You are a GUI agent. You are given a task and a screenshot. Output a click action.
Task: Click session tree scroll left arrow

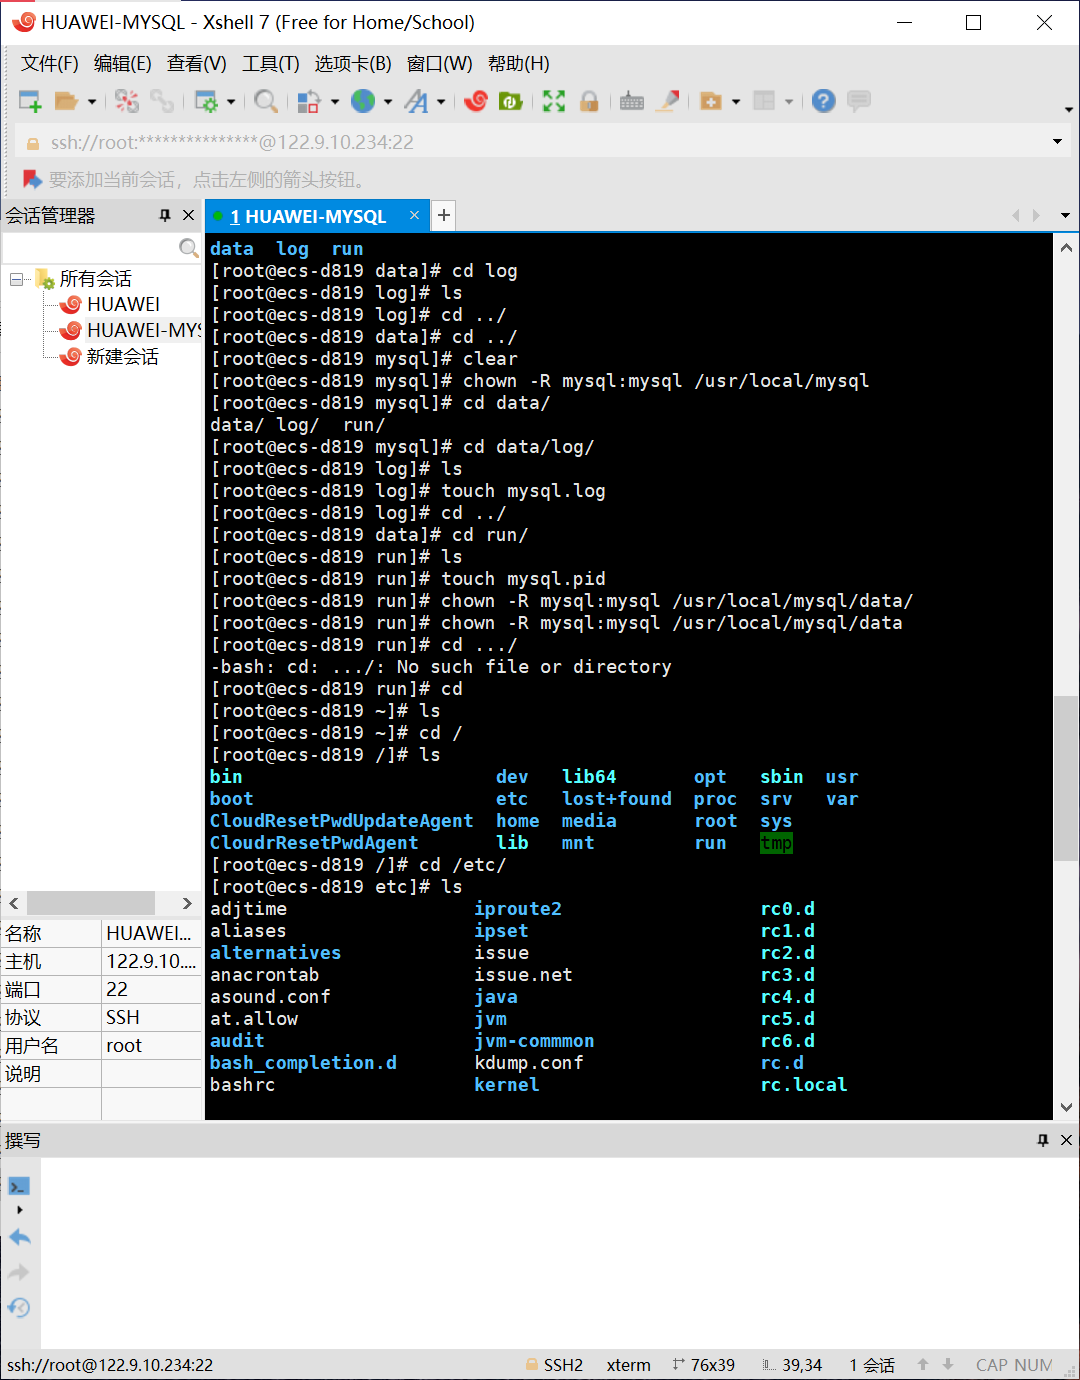click(x=14, y=903)
